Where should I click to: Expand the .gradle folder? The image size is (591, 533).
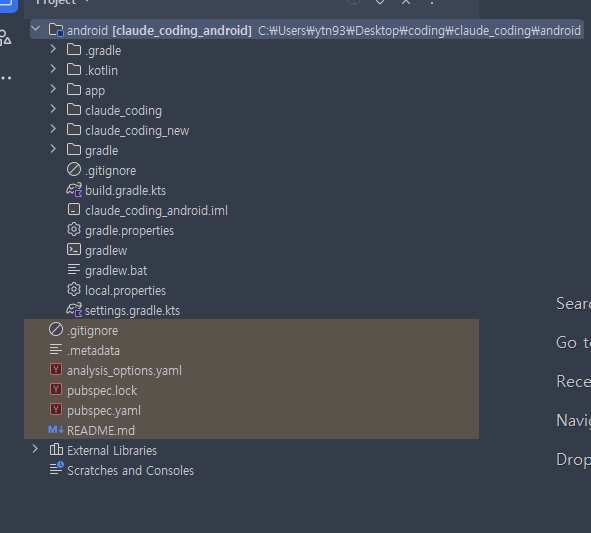pos(53,49)
